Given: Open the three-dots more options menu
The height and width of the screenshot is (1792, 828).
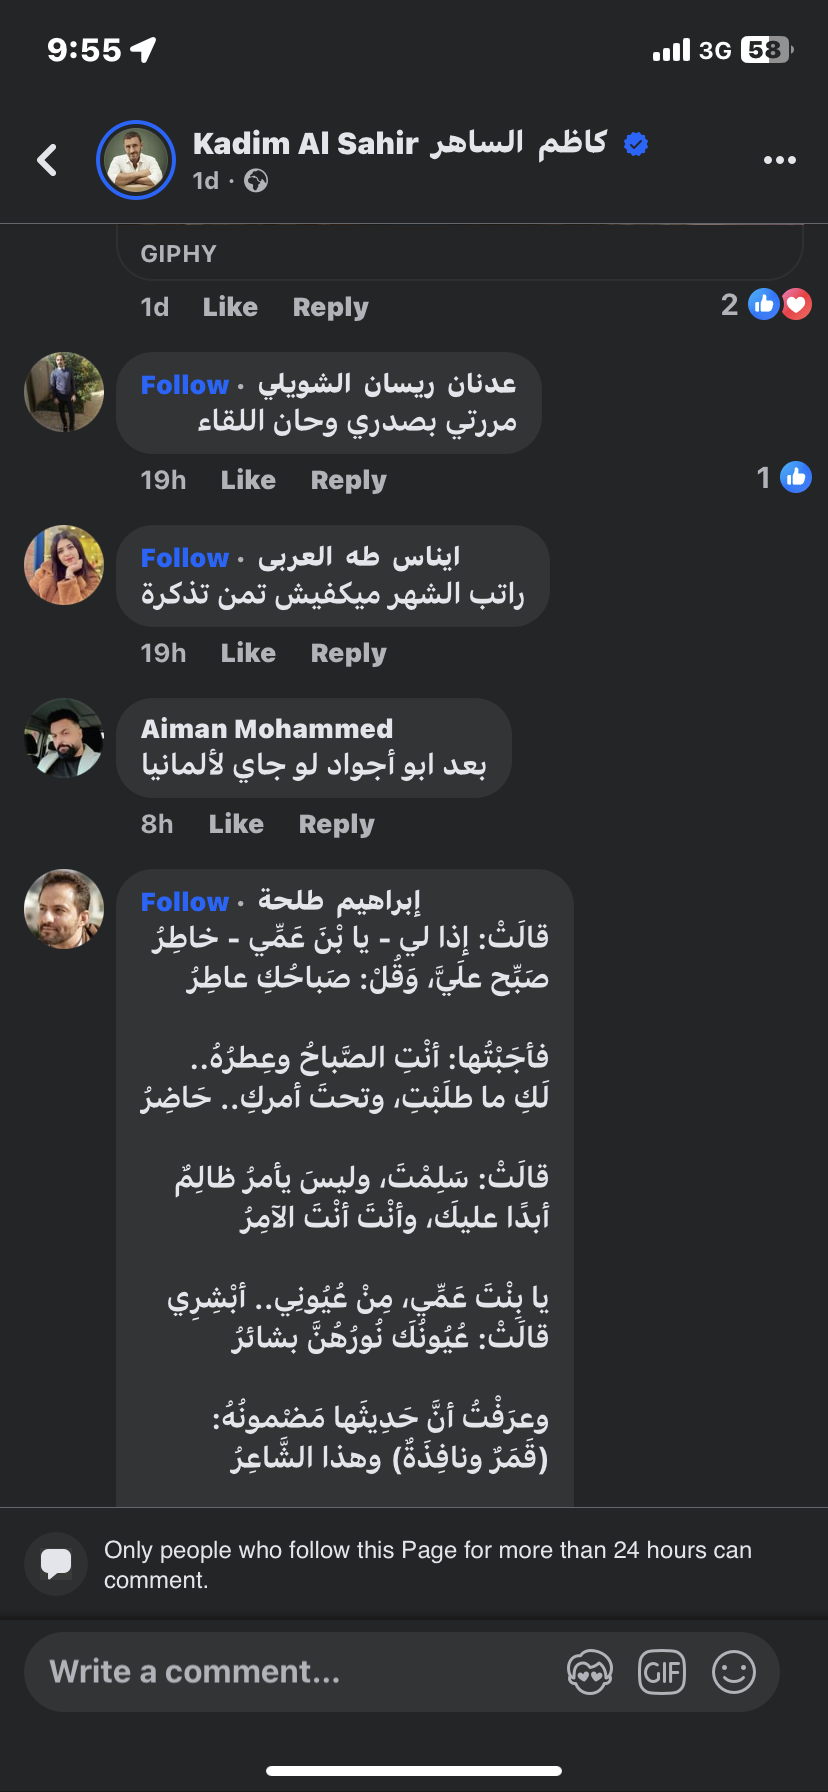Looking at the screenshot, I should click(x=779, y=160).
